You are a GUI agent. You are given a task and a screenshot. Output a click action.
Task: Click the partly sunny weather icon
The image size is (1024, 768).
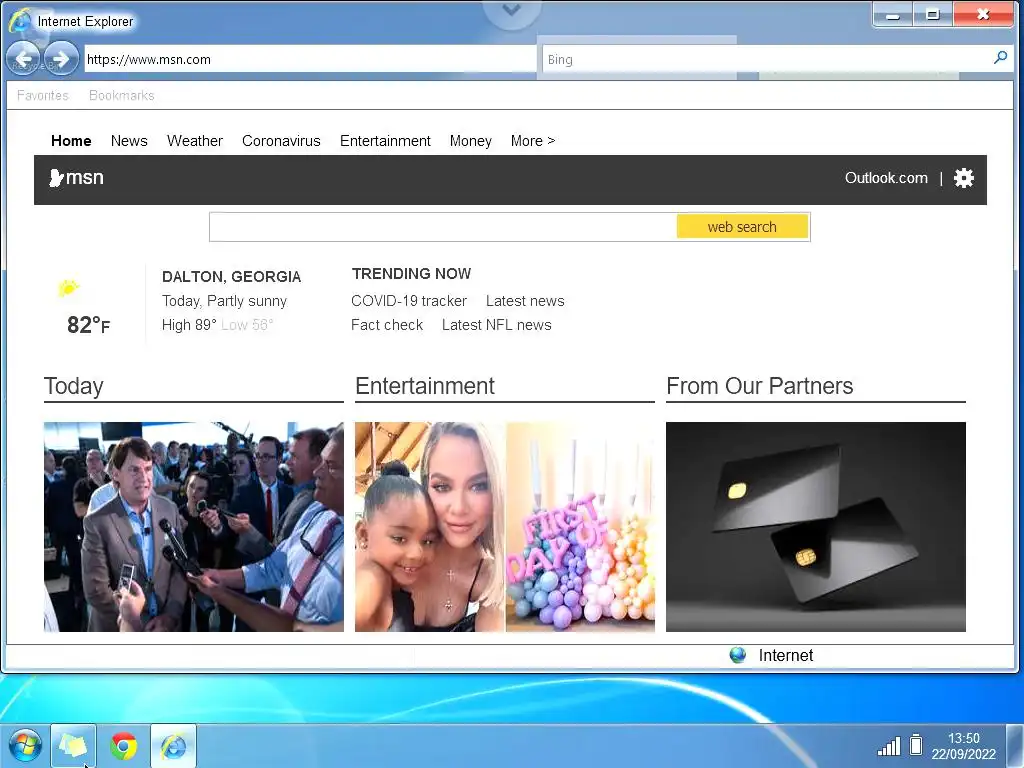click(x=68, y=287)
